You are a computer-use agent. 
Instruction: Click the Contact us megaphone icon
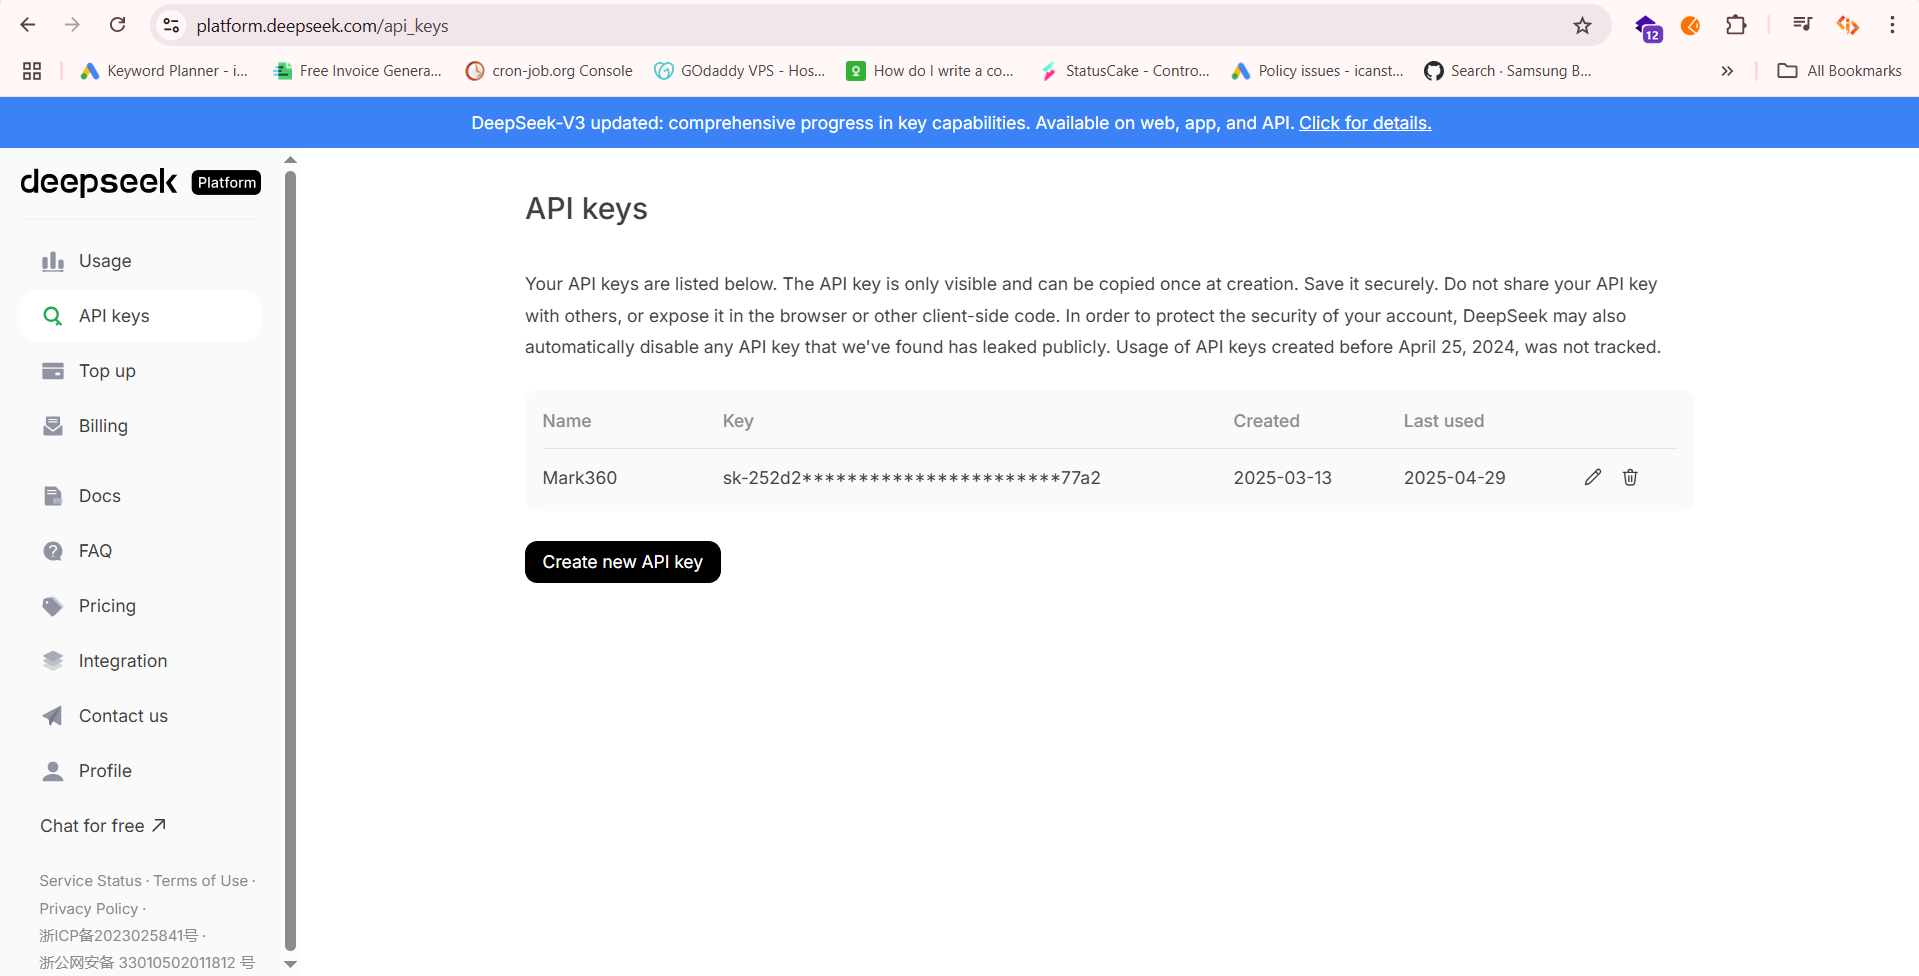tap(53, 716)
